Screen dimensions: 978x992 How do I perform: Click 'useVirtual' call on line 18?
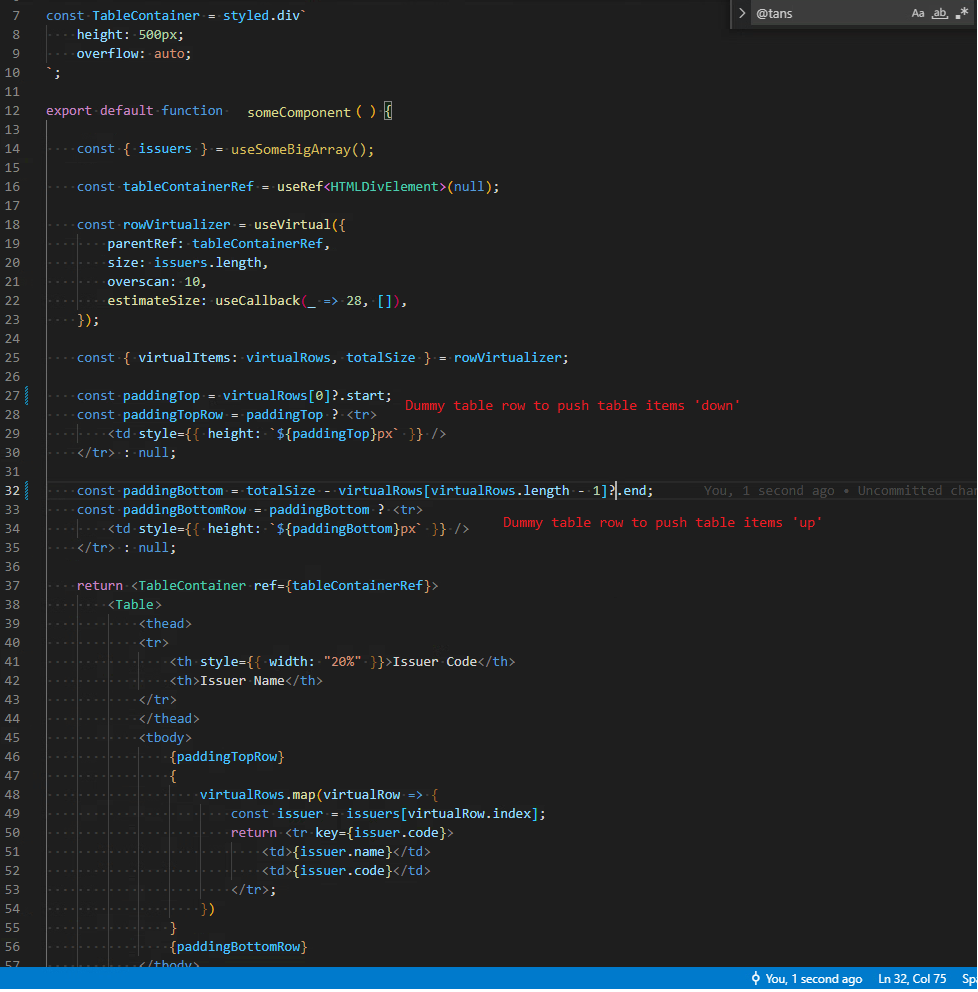coord(292,225)
